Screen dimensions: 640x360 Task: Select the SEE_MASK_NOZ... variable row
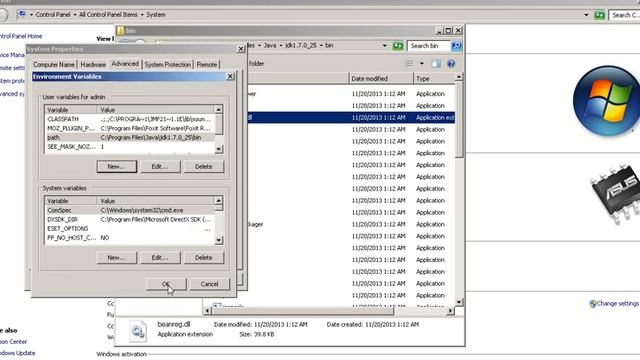coord(129,147)
